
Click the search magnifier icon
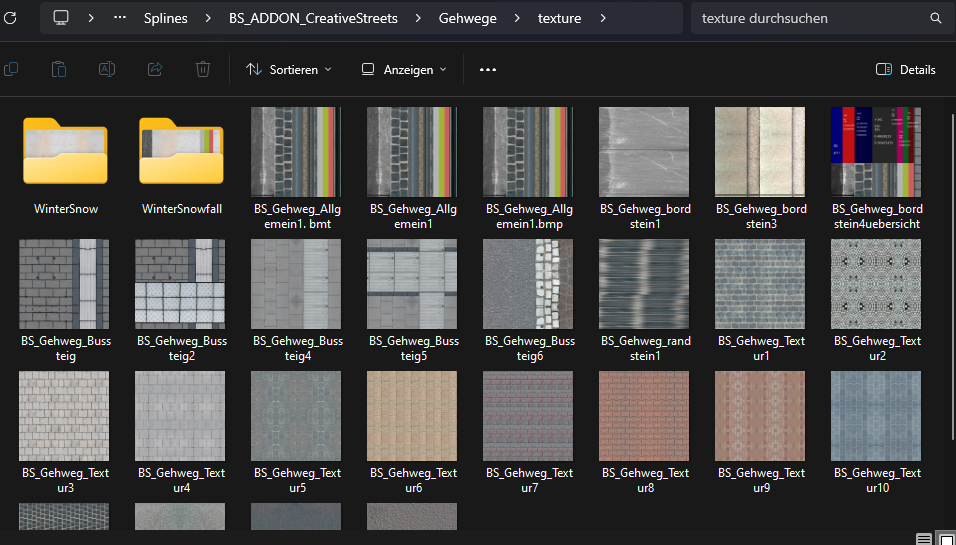[936, 18]
